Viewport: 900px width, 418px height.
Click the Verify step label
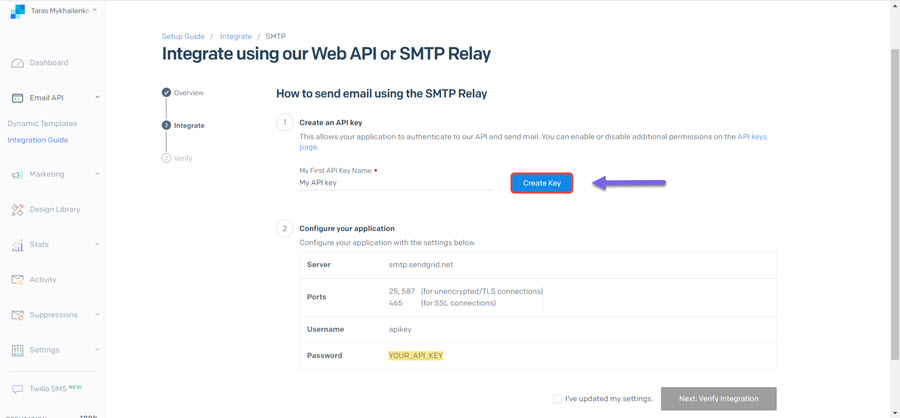pyautogui.click(x=183, y=158)
